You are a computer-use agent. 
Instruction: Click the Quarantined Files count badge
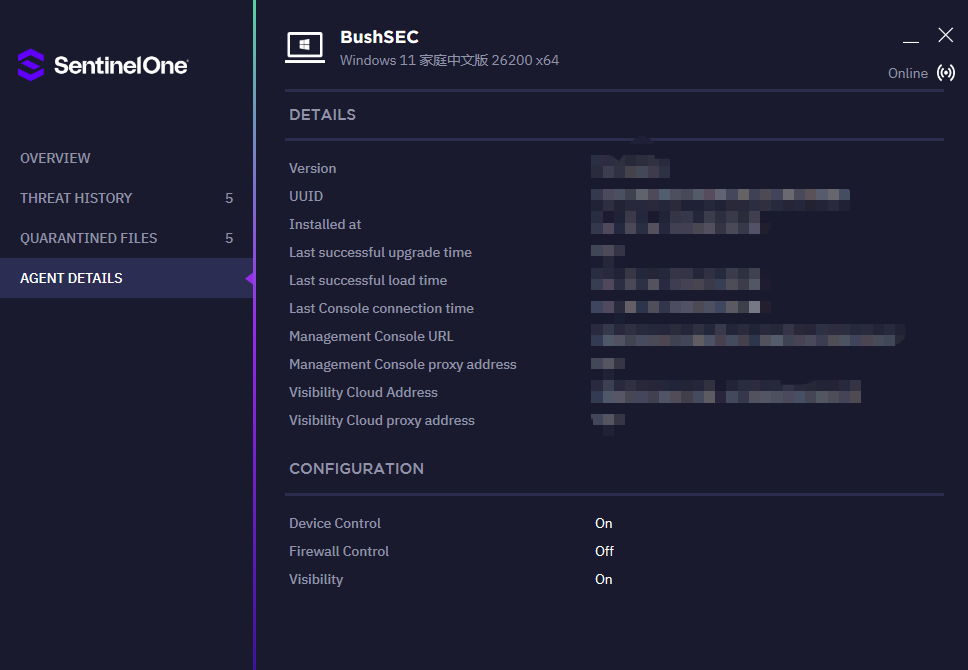pos(229,238)
